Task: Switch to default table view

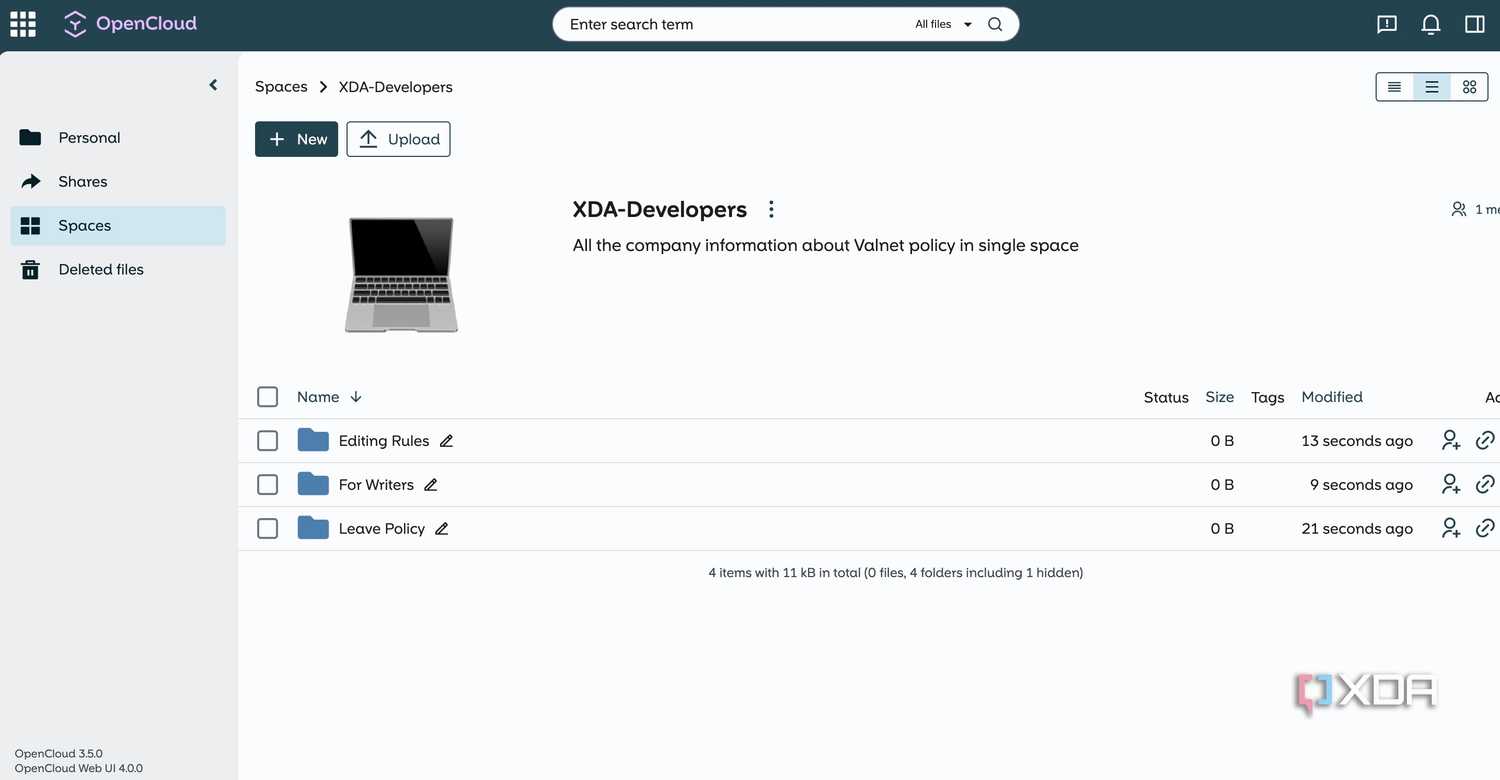Action: (x=1432, y=87)
